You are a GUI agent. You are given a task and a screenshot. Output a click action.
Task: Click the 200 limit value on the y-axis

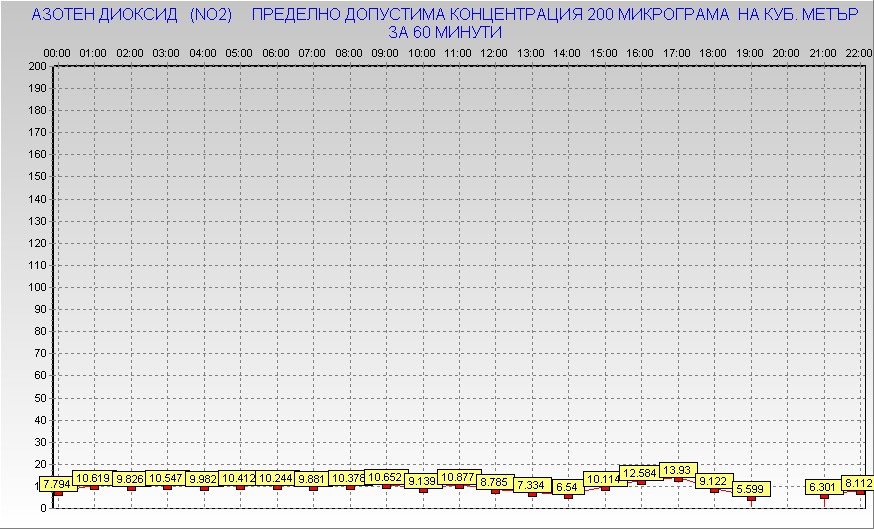(37, 66)
